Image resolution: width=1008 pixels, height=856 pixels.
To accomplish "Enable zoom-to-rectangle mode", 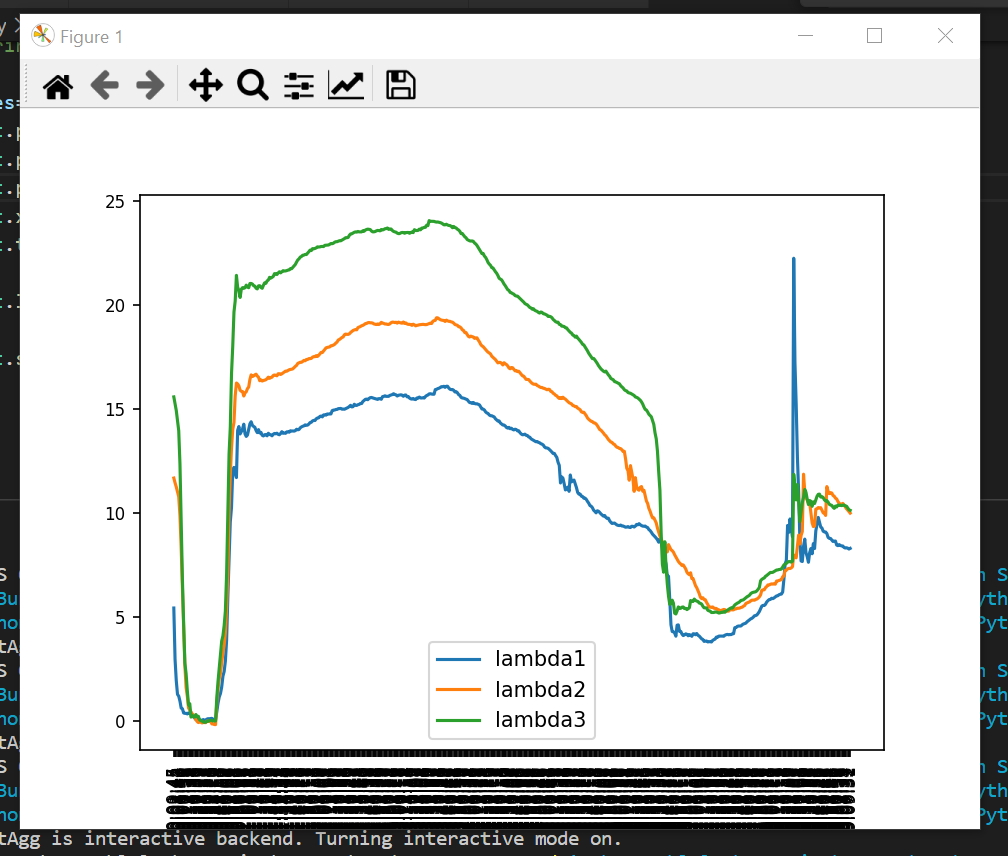I will tap(252, 86).
